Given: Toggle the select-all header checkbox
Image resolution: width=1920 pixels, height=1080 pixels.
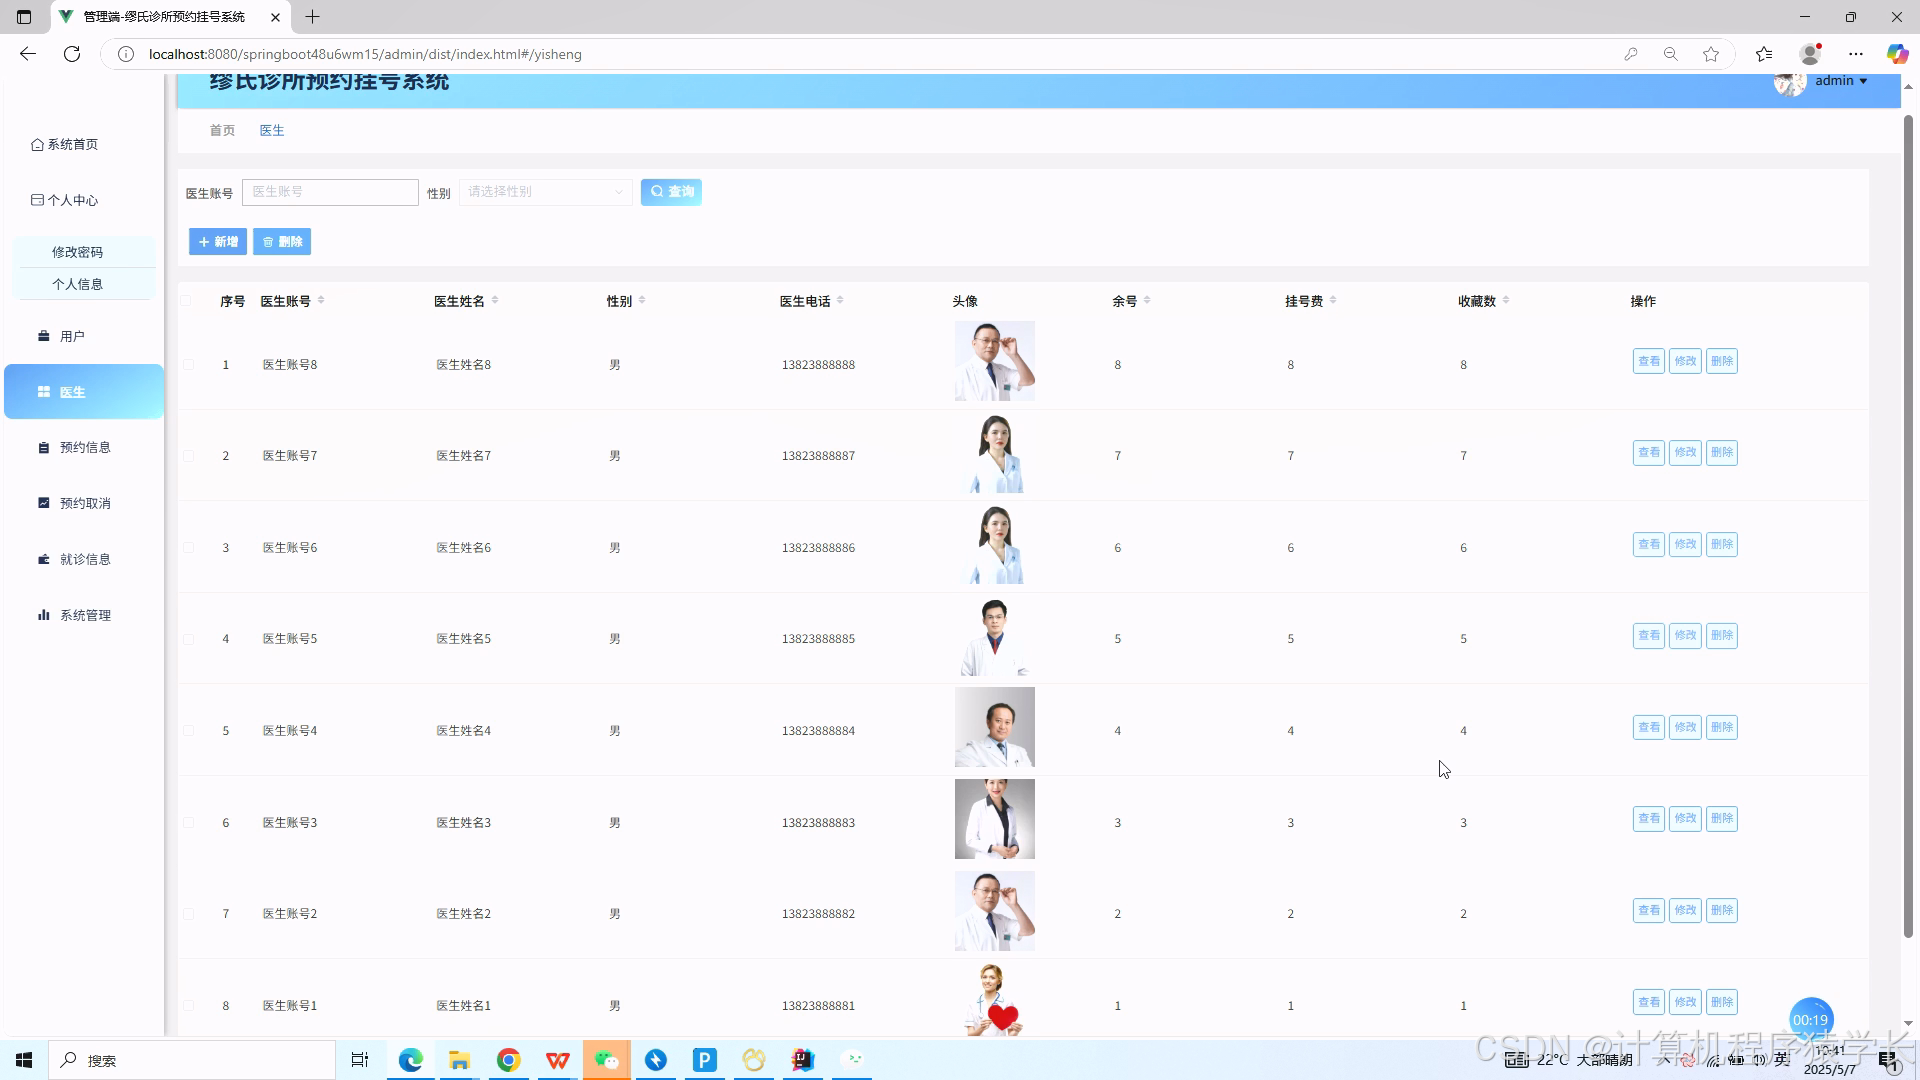Looking at the screenshot, I should pyautogui.click(x=186, y=301).
